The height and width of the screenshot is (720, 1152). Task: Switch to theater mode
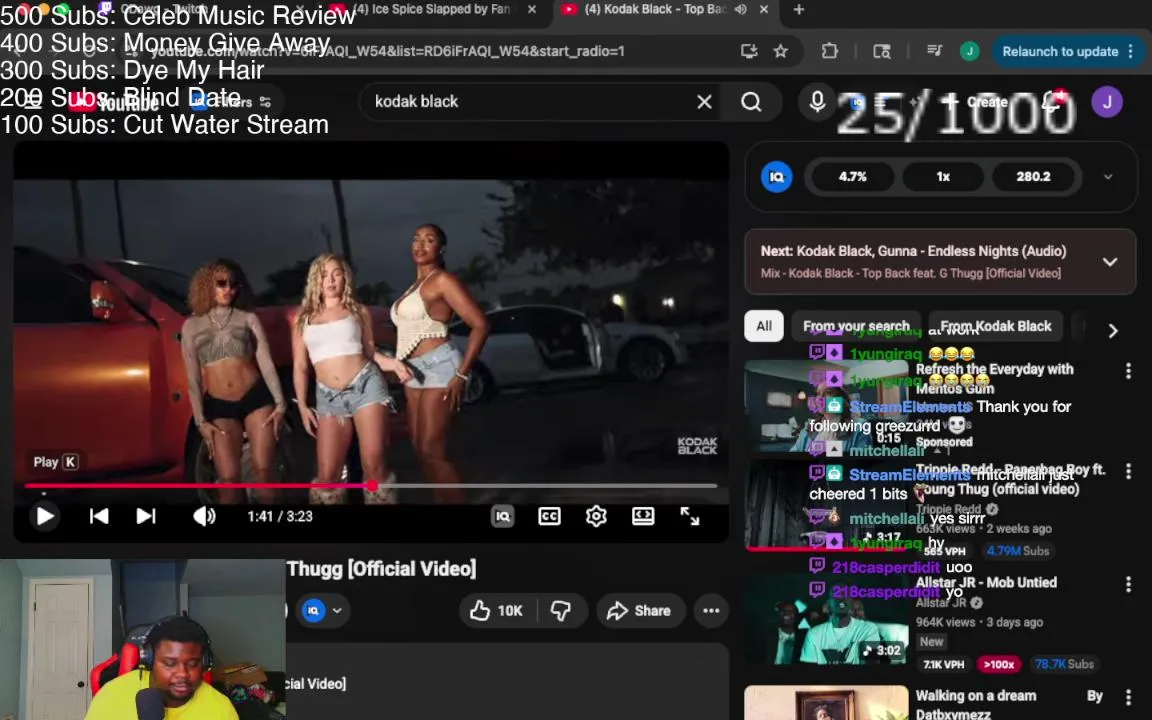tap(643, 516)
